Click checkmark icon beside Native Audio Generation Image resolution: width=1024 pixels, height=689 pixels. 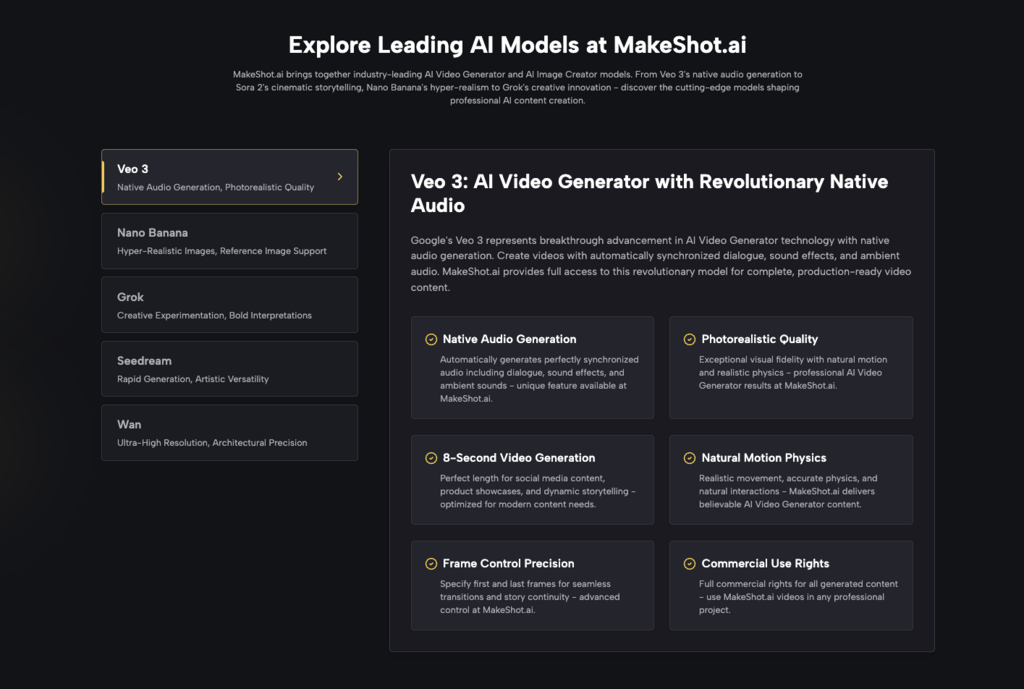(x=430, y=339)
